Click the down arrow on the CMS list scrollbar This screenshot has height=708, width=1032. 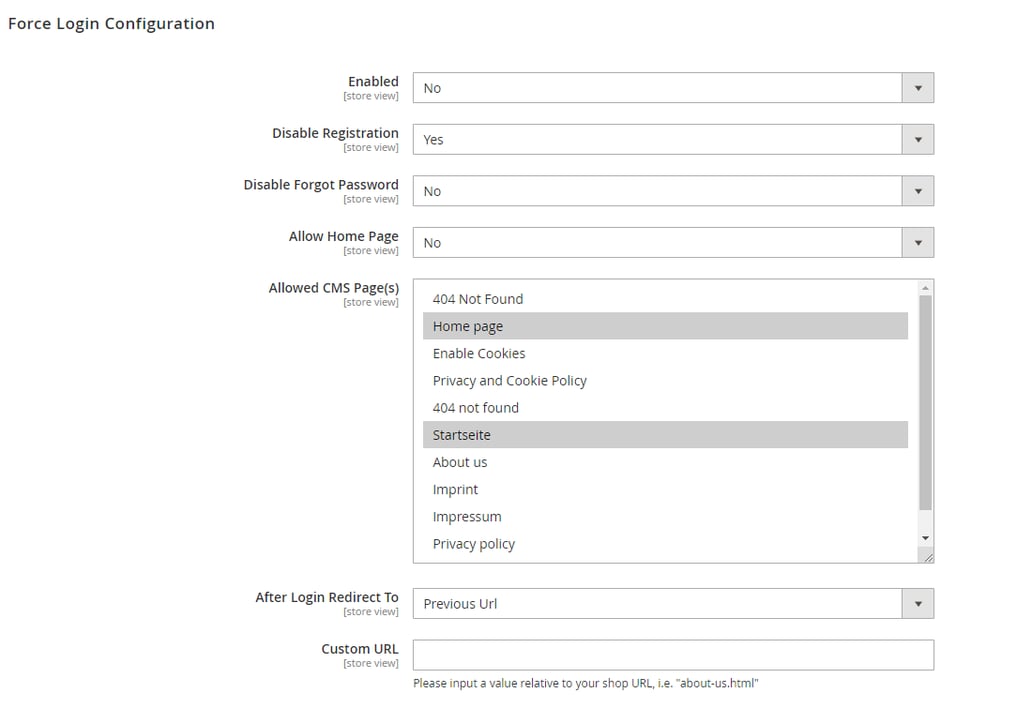click(924, 537)
